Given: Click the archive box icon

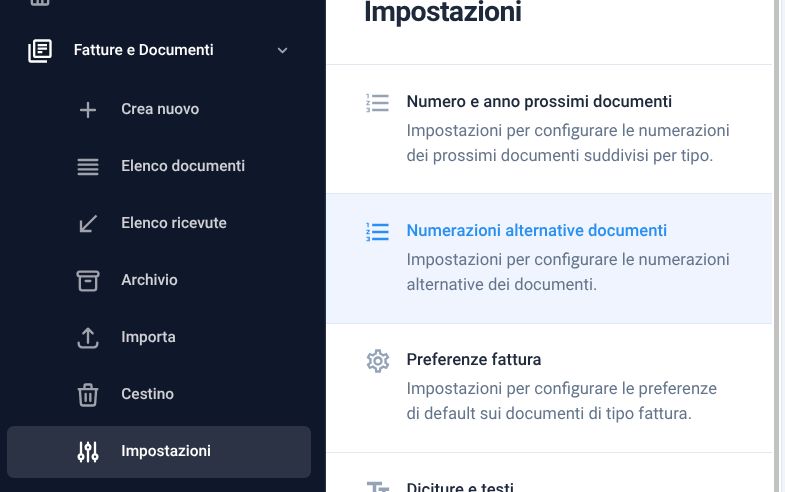Looking at the screenshot, I should click(x=88, y=281).
